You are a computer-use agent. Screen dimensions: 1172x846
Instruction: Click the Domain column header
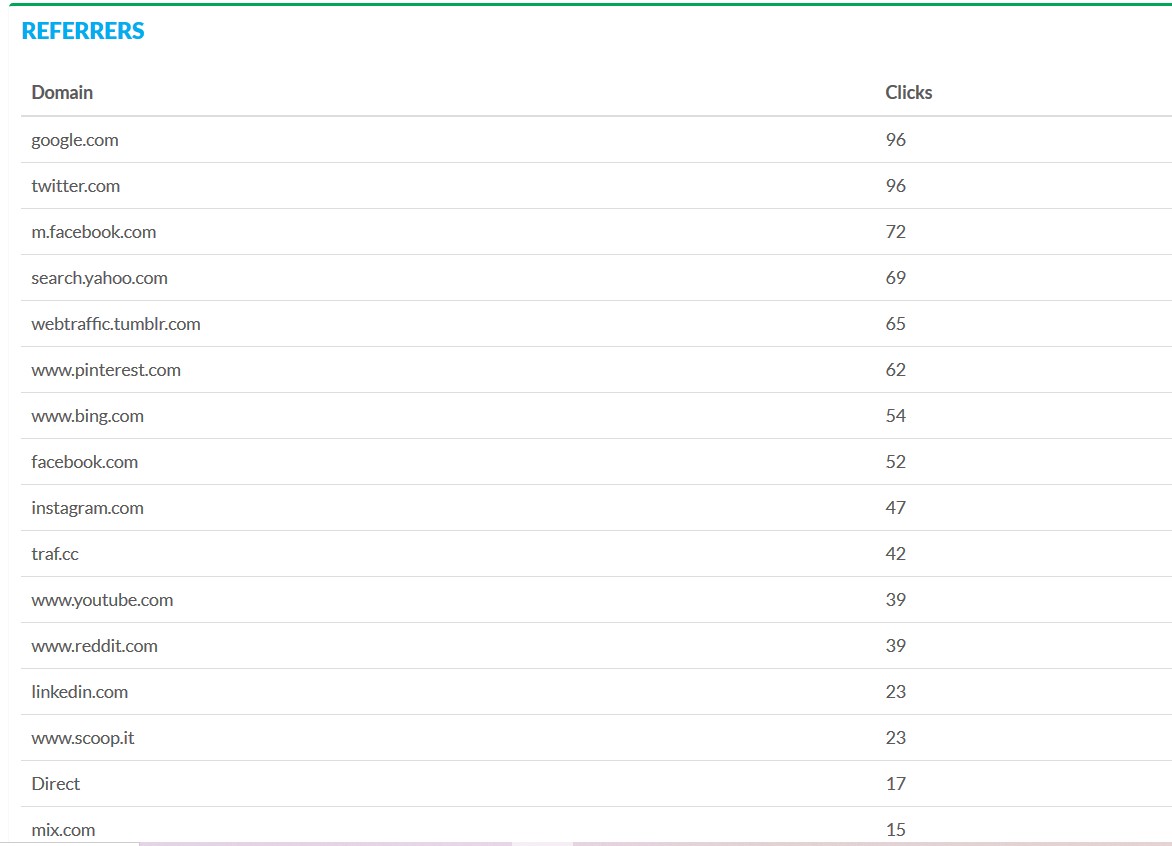62,92
